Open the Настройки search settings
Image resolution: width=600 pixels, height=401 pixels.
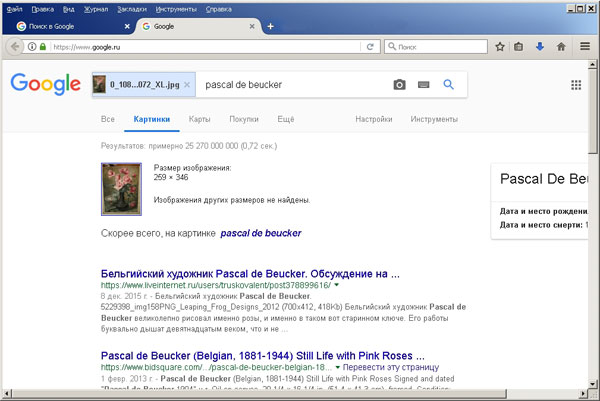tap(373, 119)
